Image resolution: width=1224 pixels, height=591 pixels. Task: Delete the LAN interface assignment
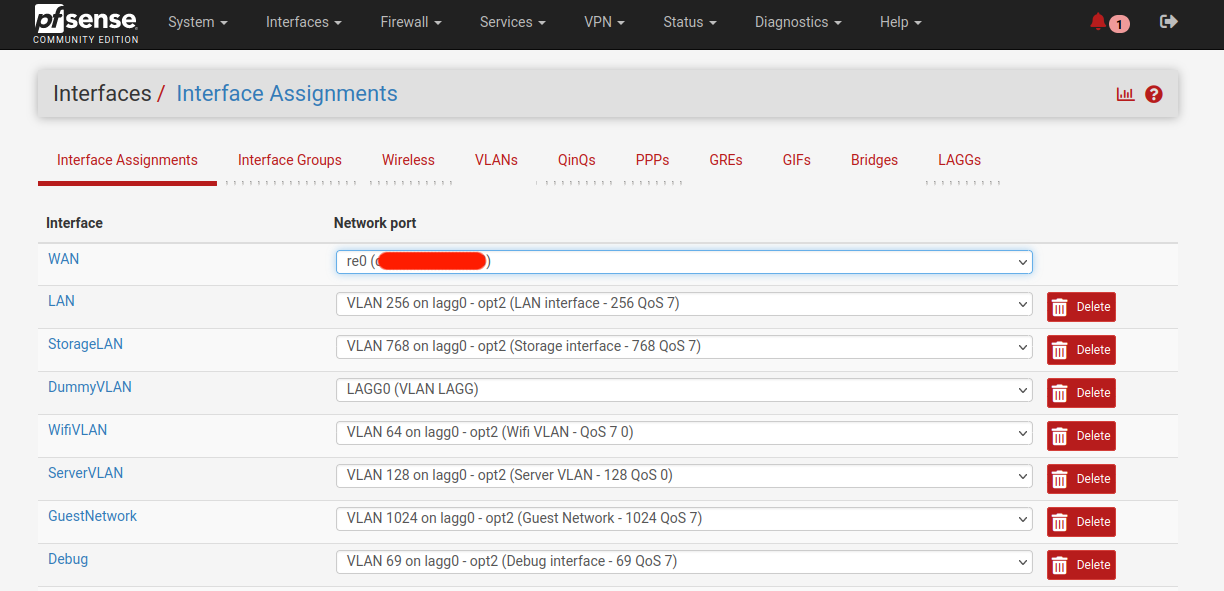[1081, 307]
